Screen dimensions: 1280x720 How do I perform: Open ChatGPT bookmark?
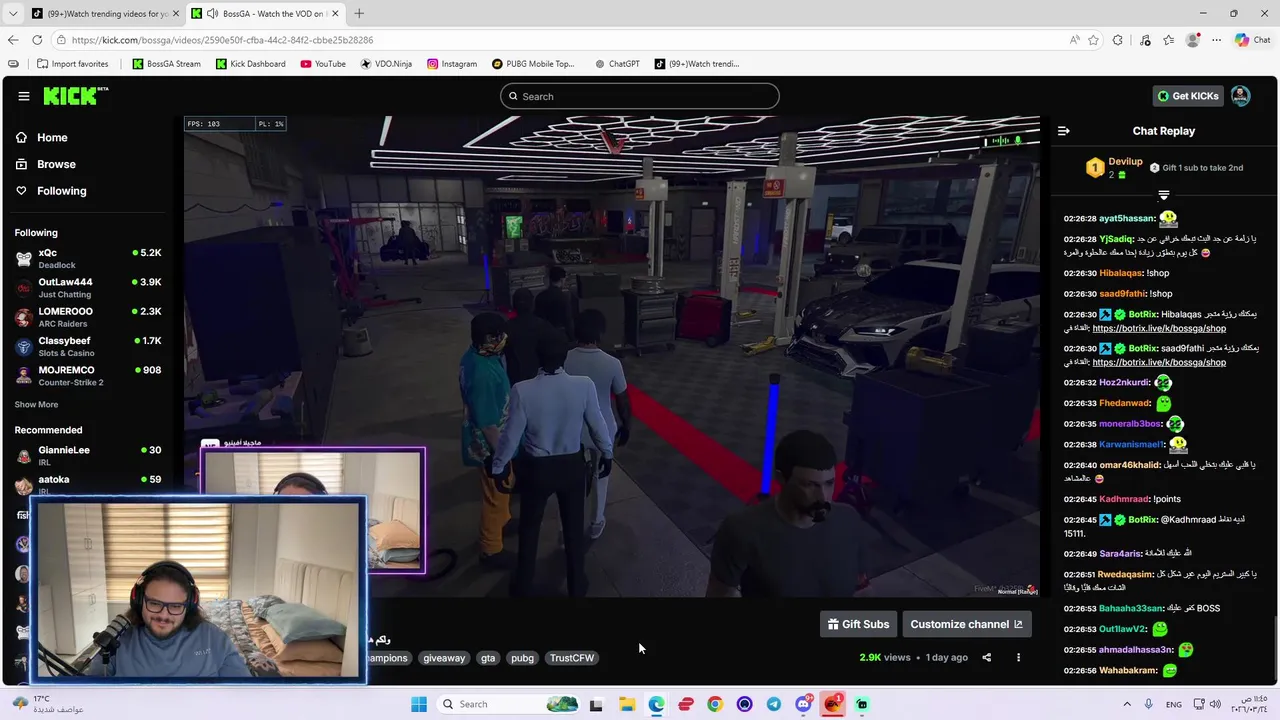[617, 64]
